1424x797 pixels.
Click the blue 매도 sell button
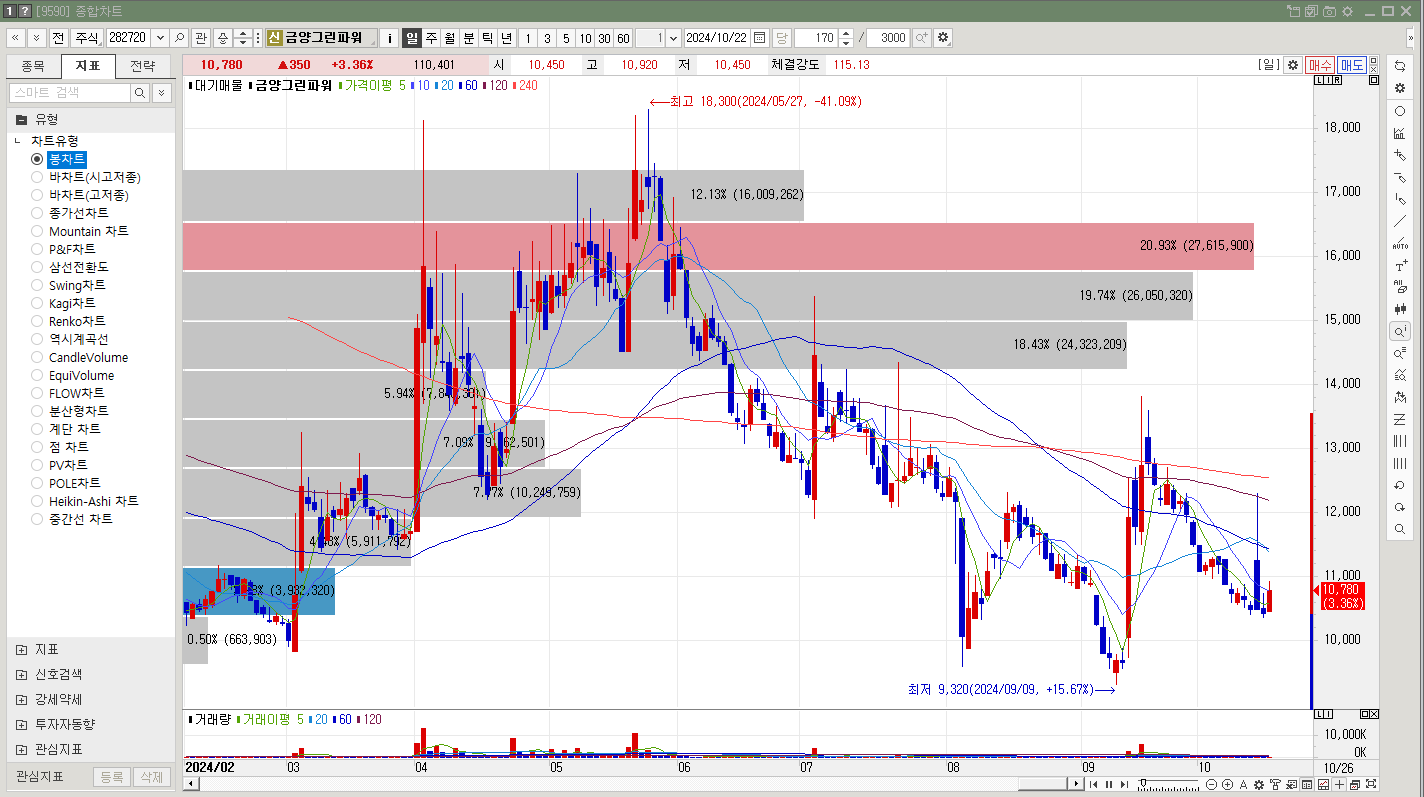pyautogui.click(x=1352, y=65)
